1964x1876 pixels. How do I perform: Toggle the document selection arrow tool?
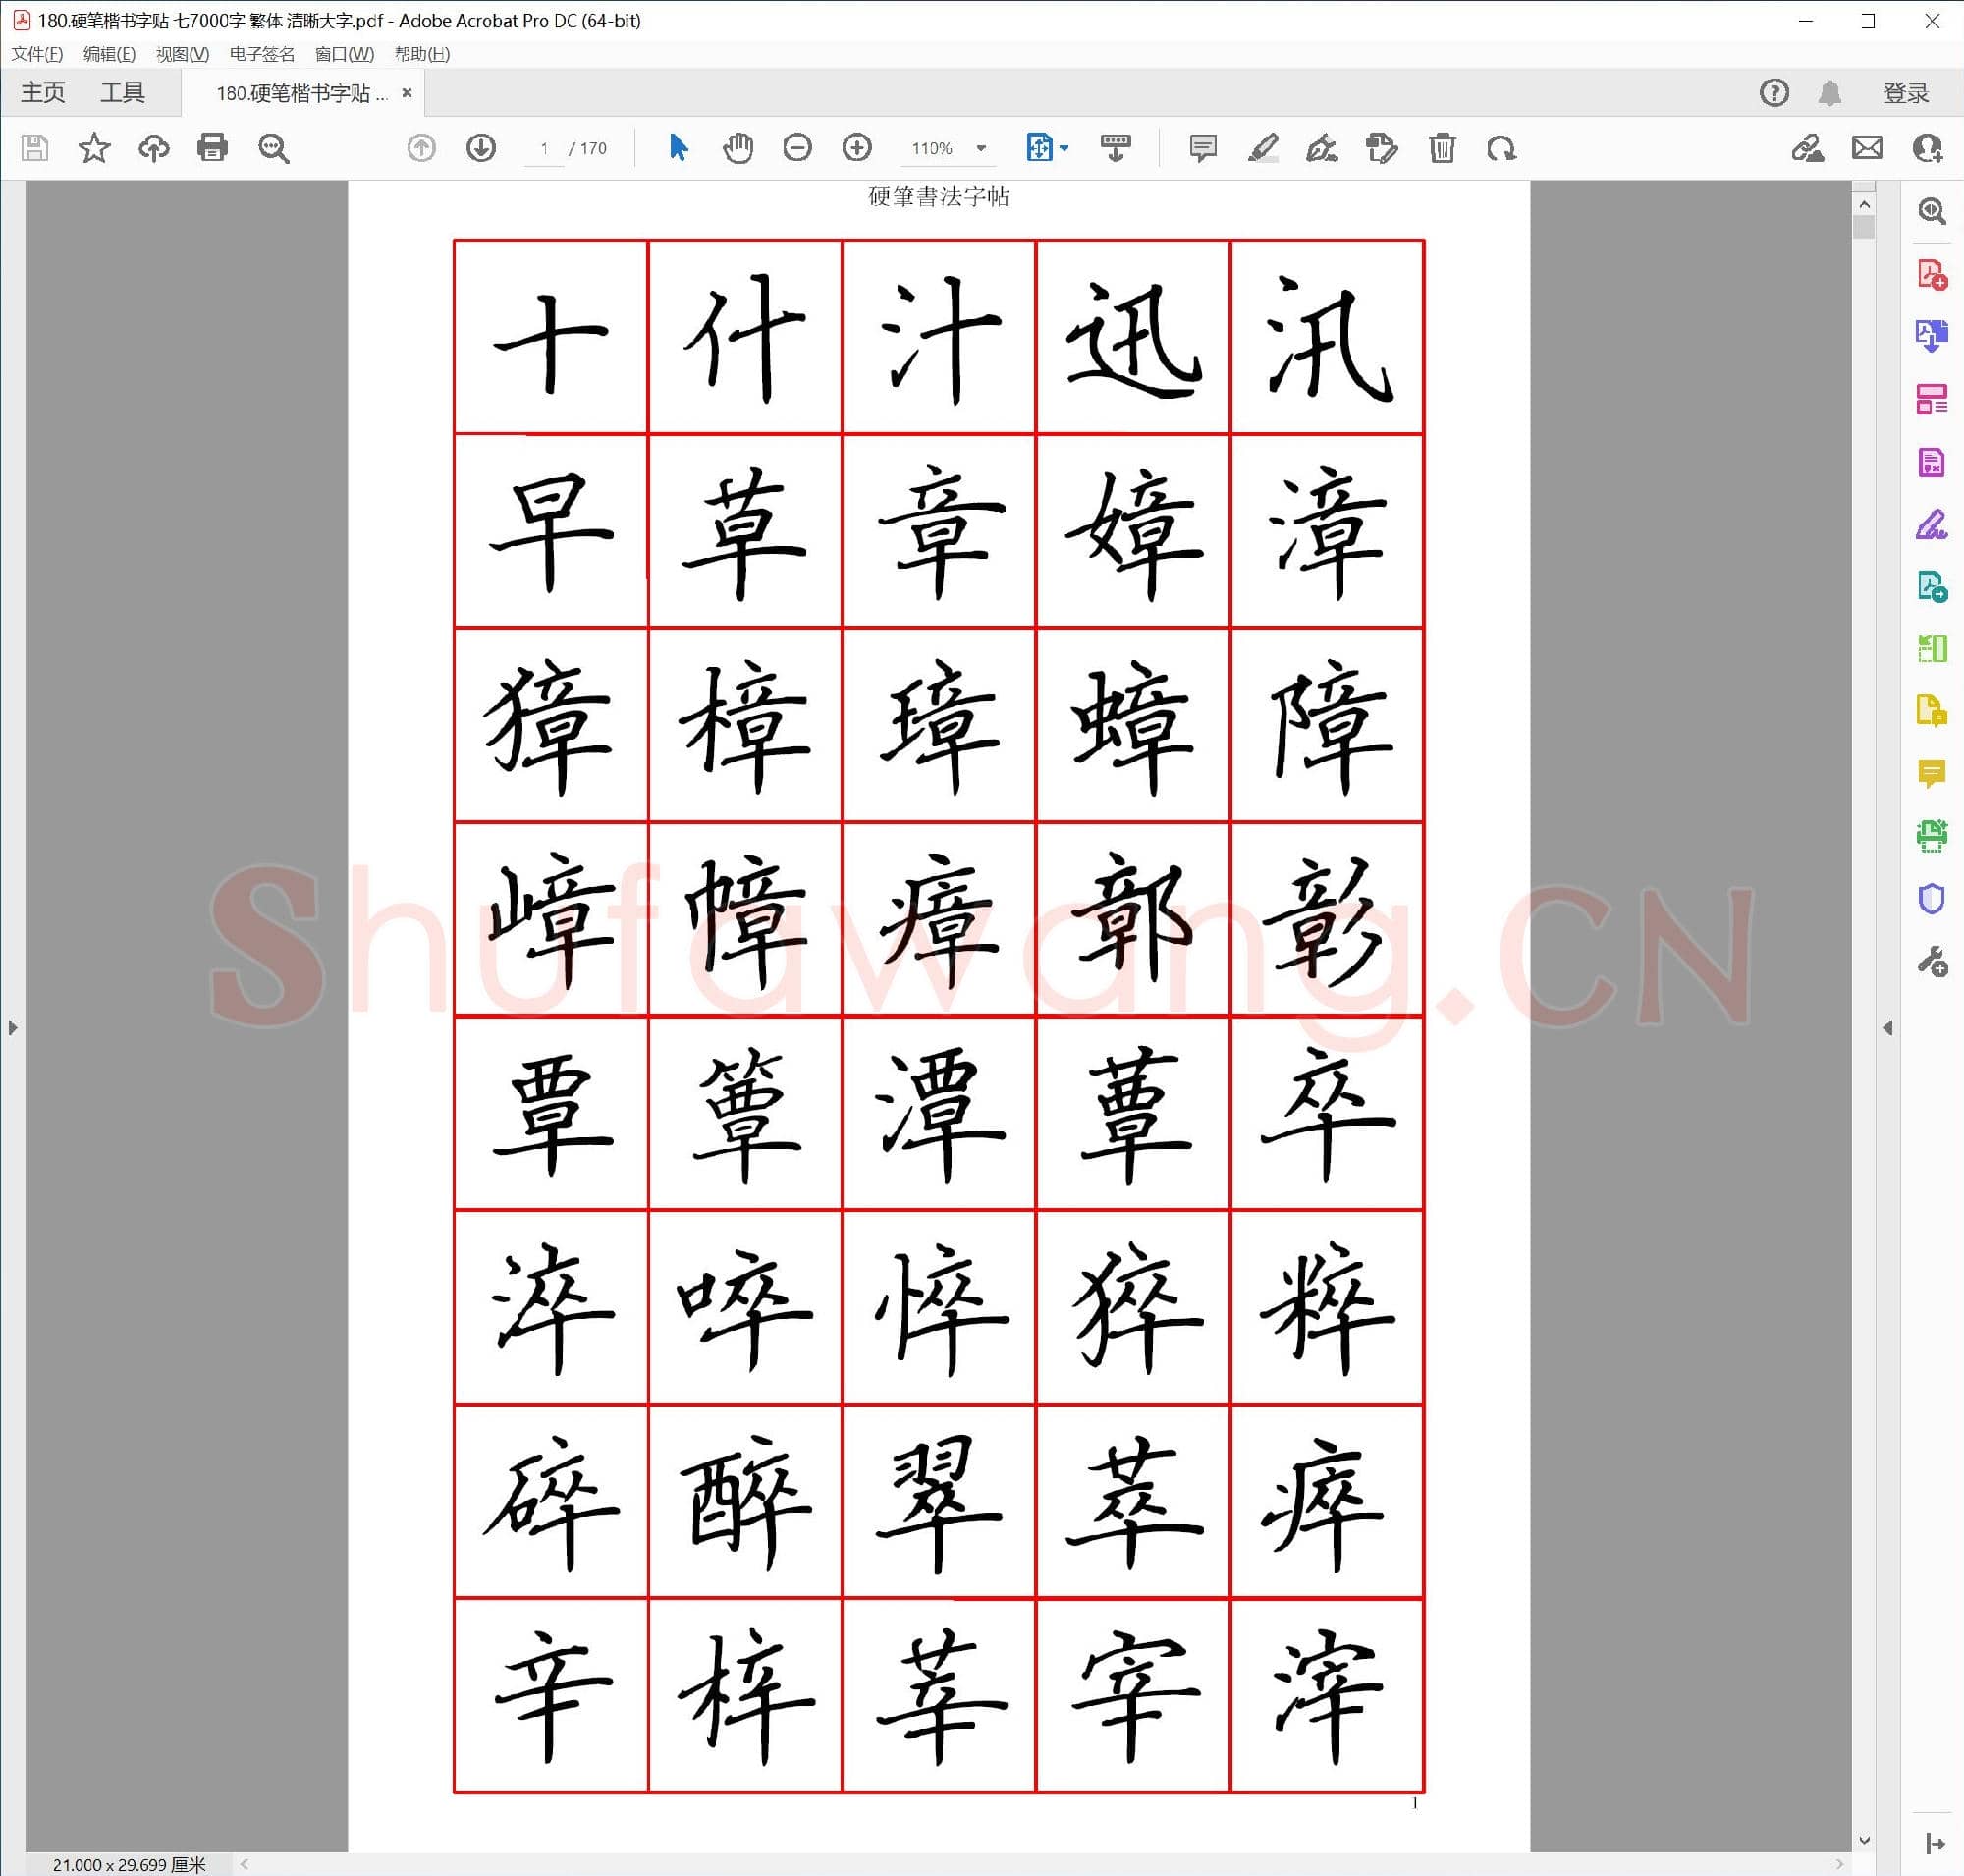click(678, 148)
